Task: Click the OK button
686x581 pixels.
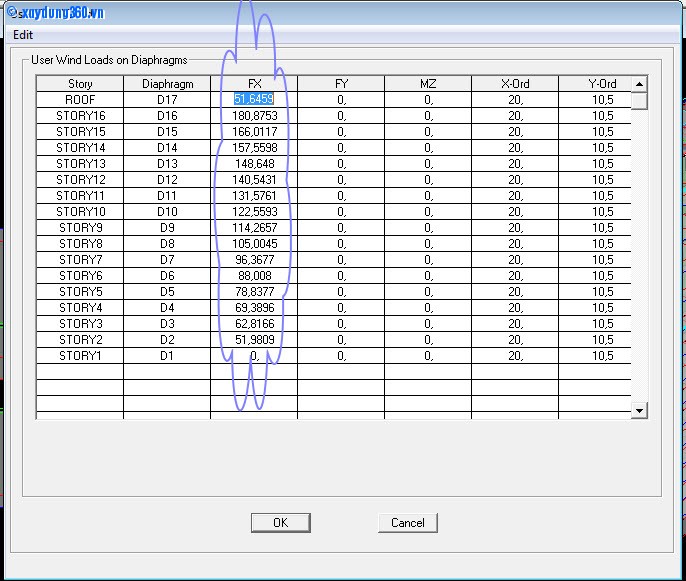Action: (280, 522)
